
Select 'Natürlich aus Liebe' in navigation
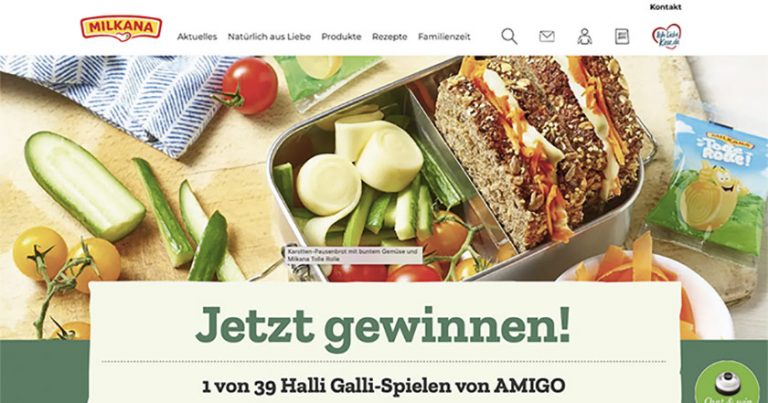(269, 37)
